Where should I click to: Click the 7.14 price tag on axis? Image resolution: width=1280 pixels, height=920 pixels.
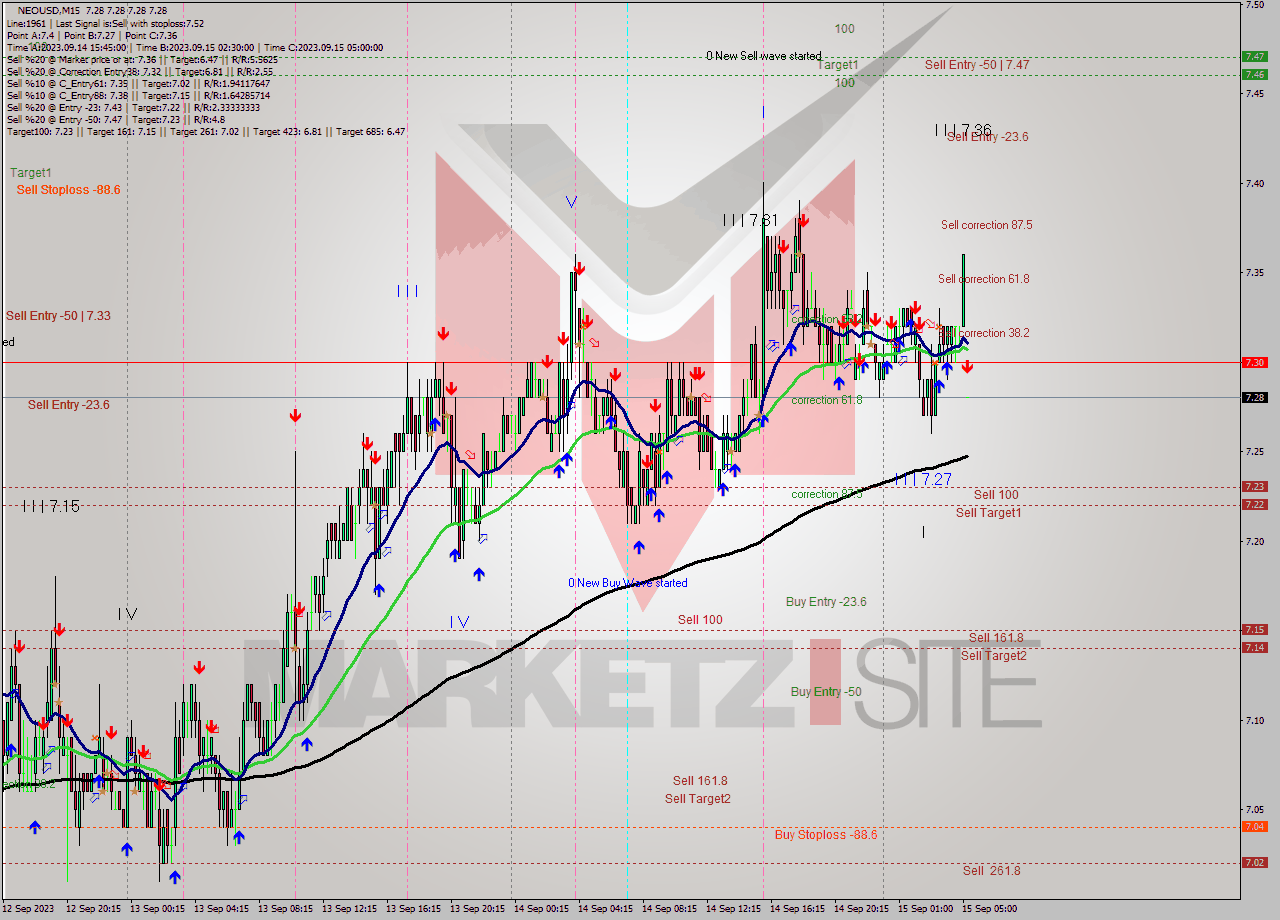[x=1254, y=647]
